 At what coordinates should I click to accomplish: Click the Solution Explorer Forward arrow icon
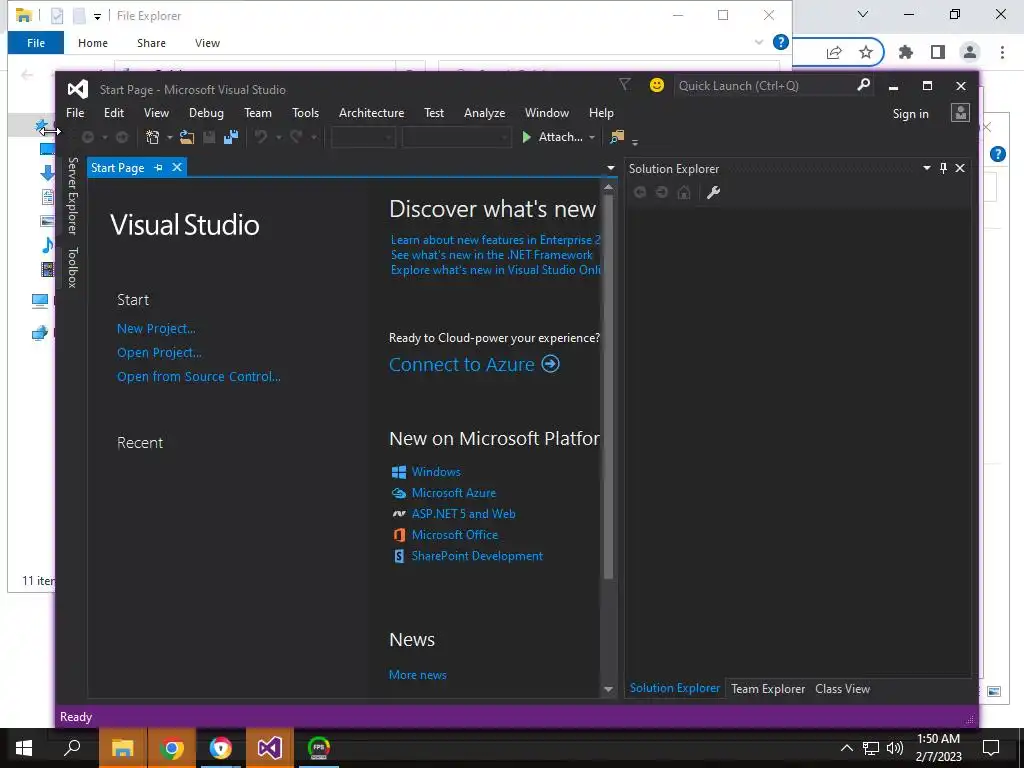662,192
